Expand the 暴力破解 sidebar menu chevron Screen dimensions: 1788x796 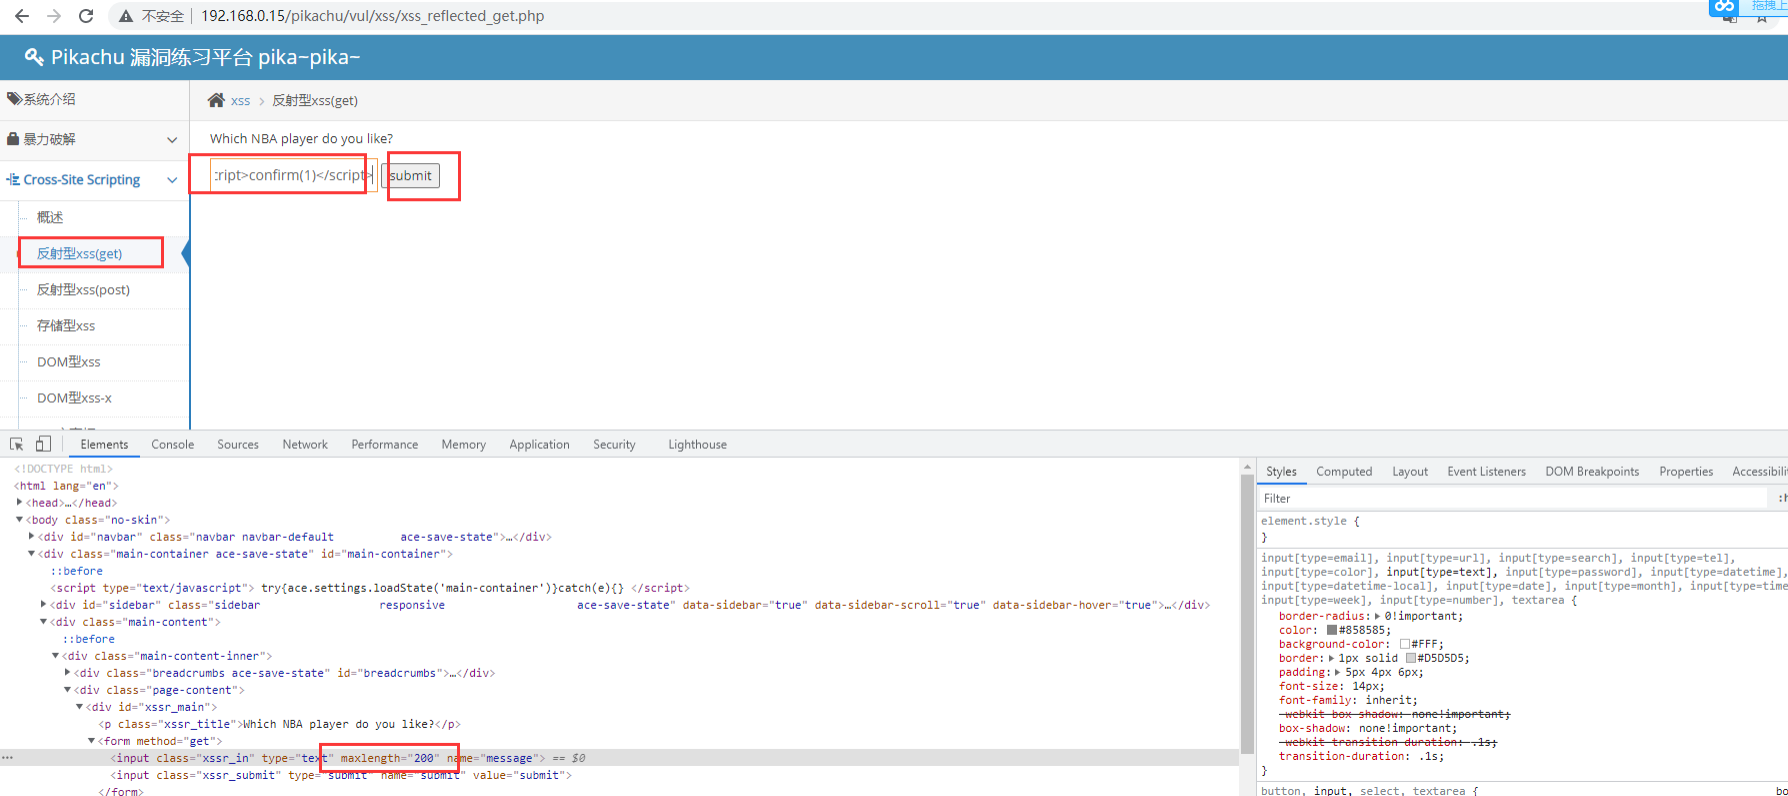click(172, 140)
